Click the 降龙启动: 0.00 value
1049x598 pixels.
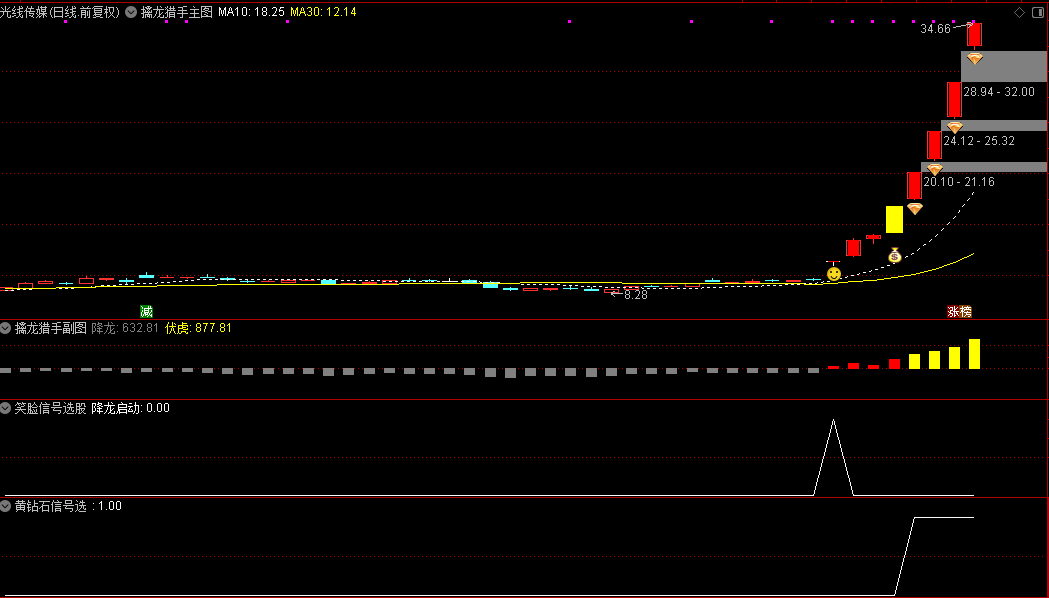(130, 408)
